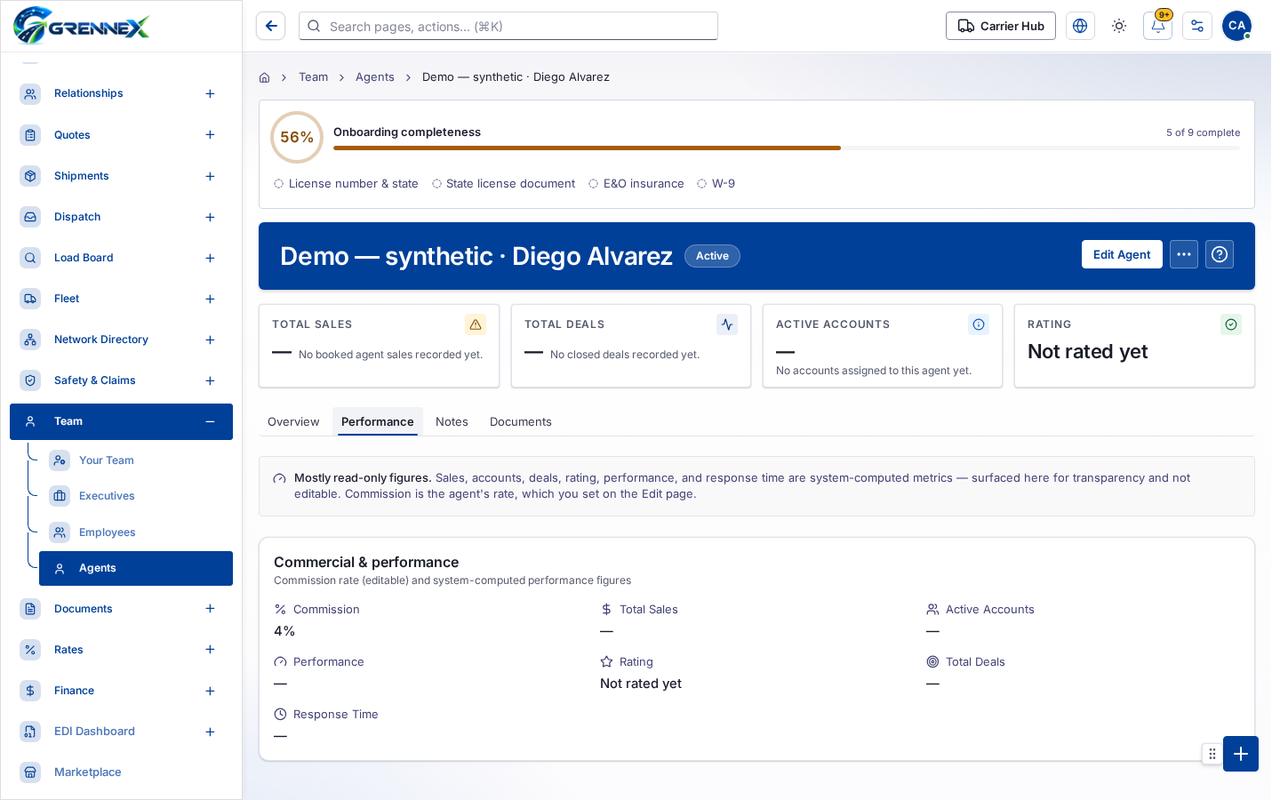Open the language globe icon
This screenshot has height=800, width=1280.
pos(1080,26)
